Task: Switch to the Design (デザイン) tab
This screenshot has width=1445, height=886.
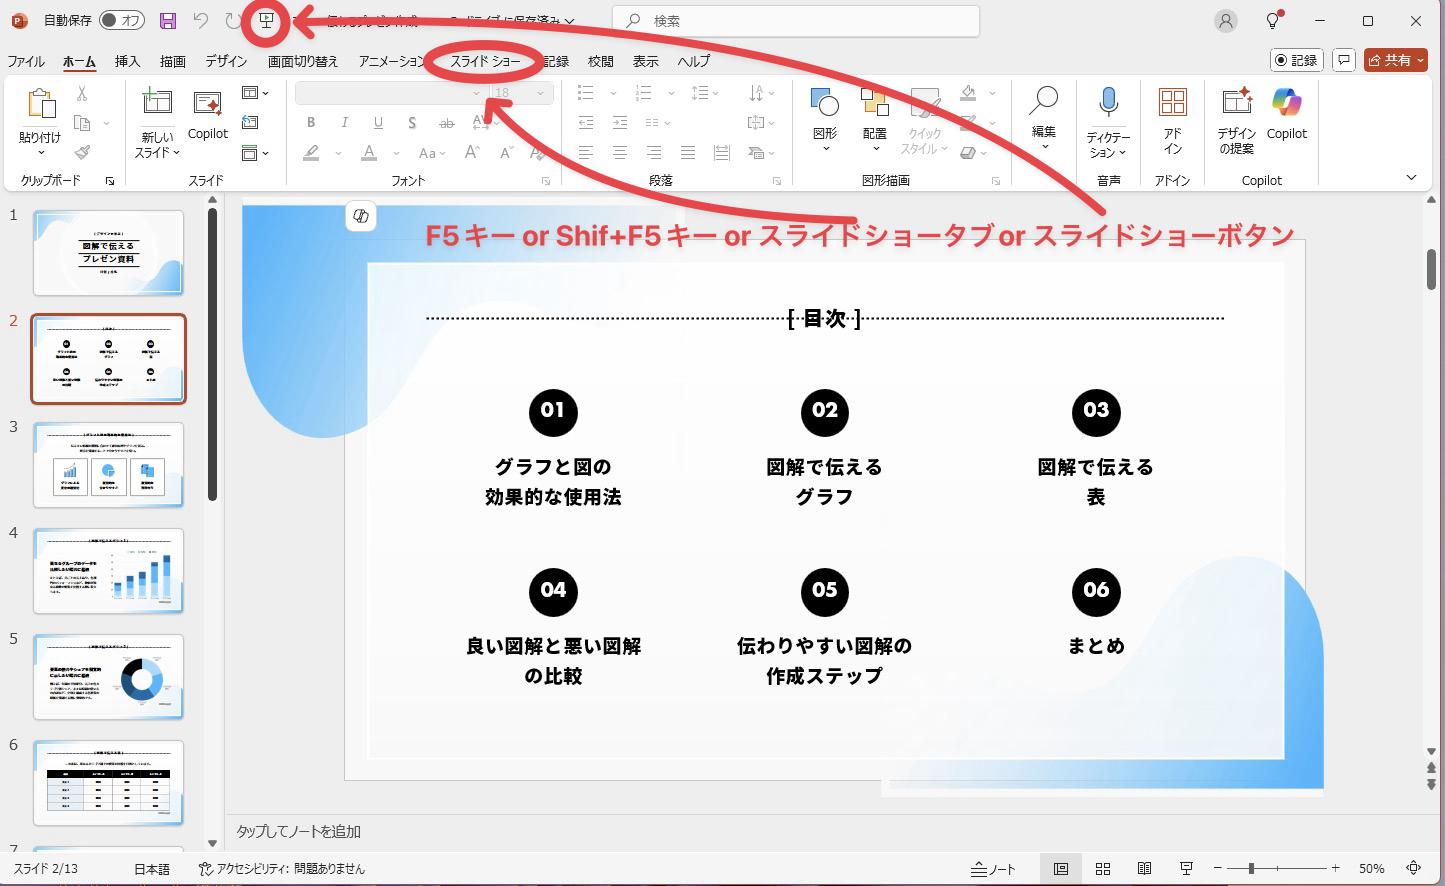Action: [x=226, y=61]
